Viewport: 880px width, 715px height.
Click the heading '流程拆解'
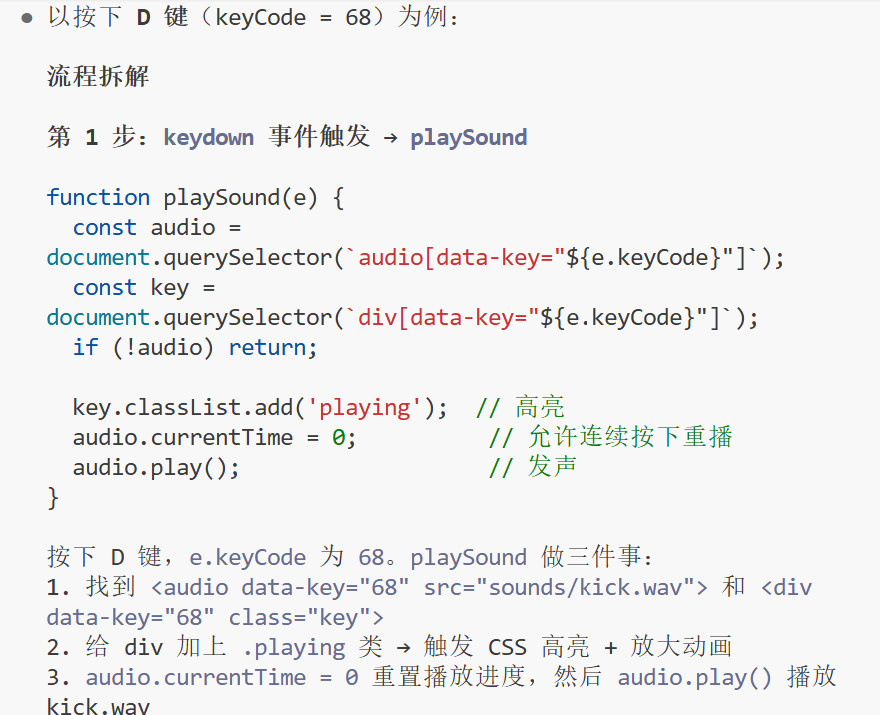[98, 77]
